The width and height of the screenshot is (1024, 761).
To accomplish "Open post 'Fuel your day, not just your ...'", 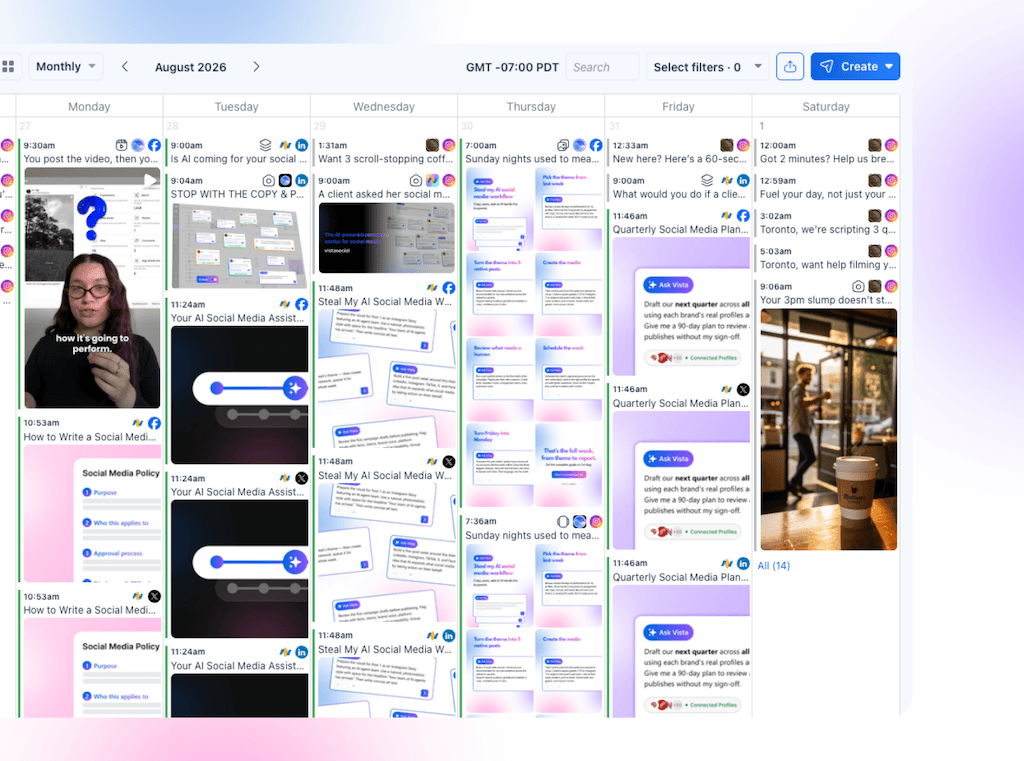I will (x=827, y=194).
